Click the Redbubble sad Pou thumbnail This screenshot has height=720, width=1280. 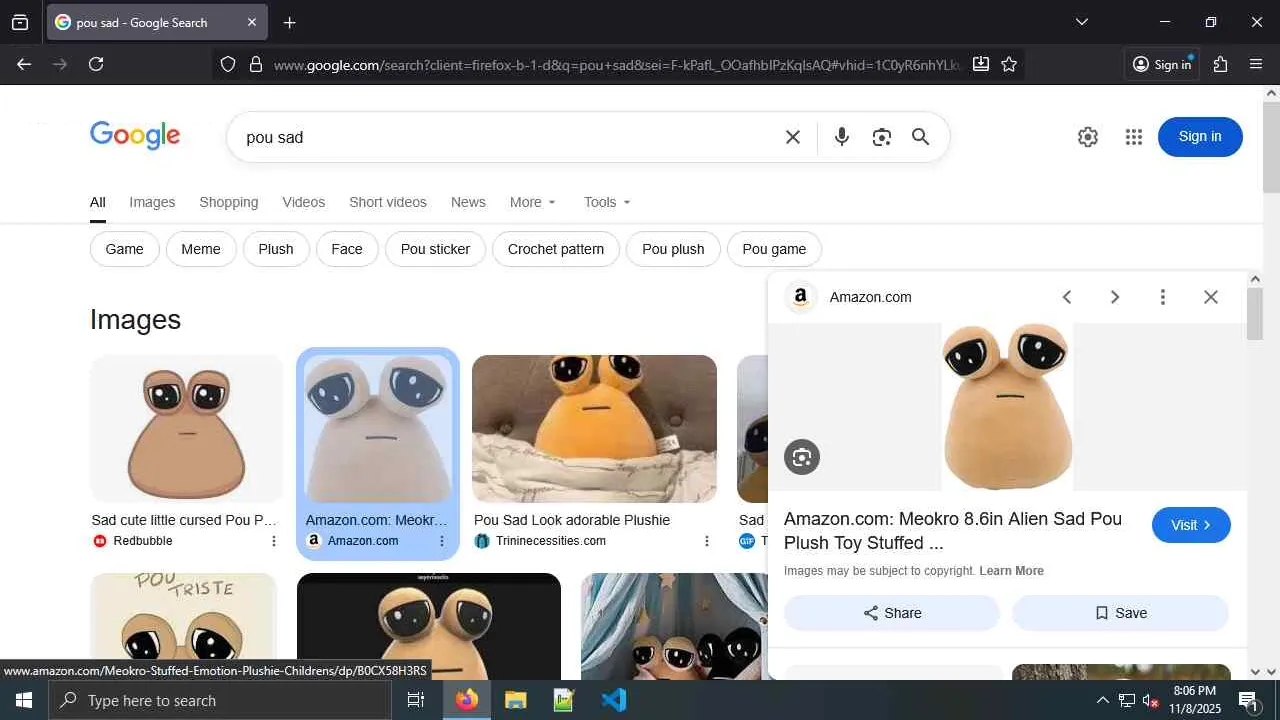187,429
